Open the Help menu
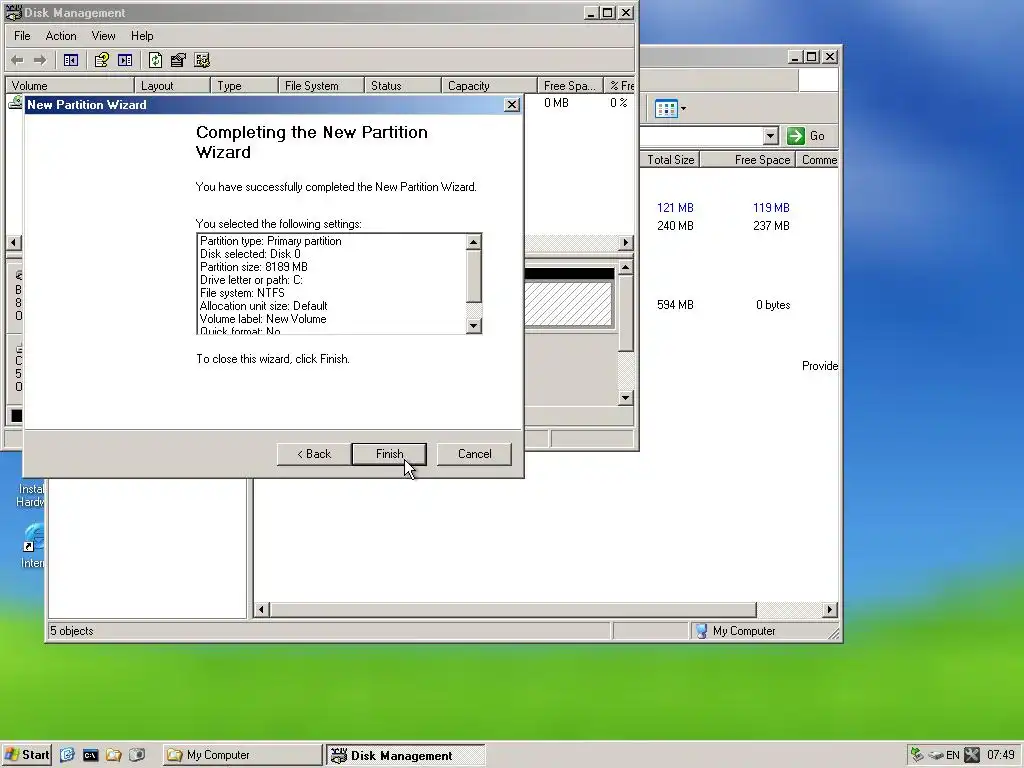Viewport: 1024px width, 768px height. [142, 36]
